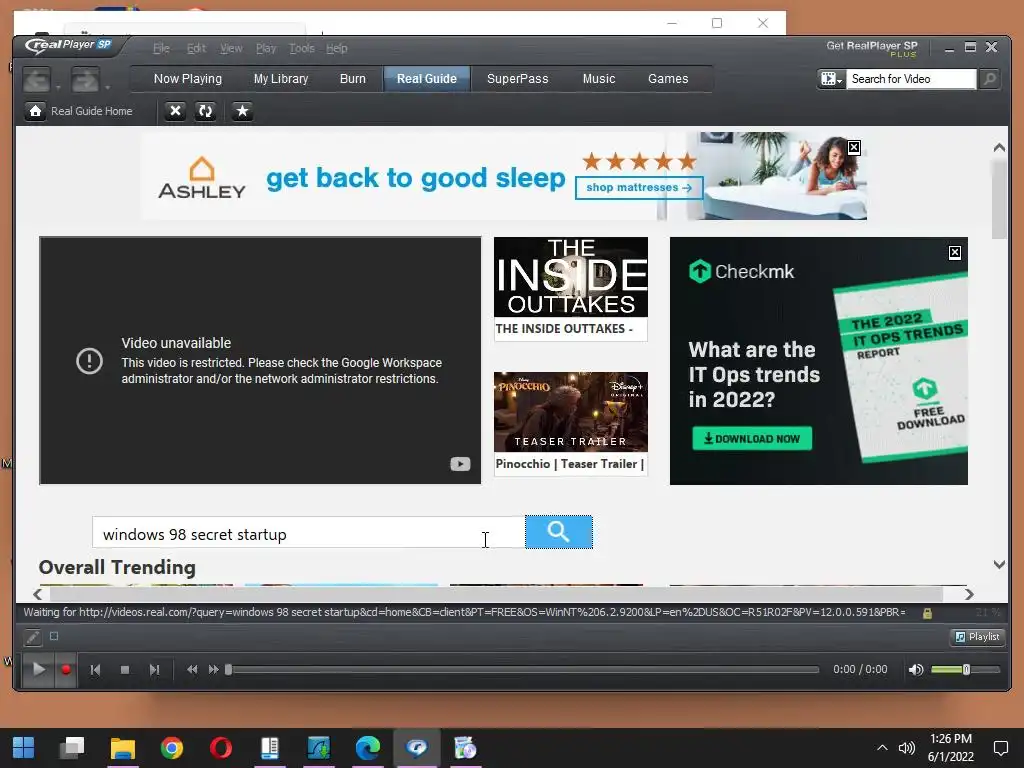Viewport: 1024px width, 768px height.
Task: Open the video search type dropdown
Action: click(x=831, y=79)
